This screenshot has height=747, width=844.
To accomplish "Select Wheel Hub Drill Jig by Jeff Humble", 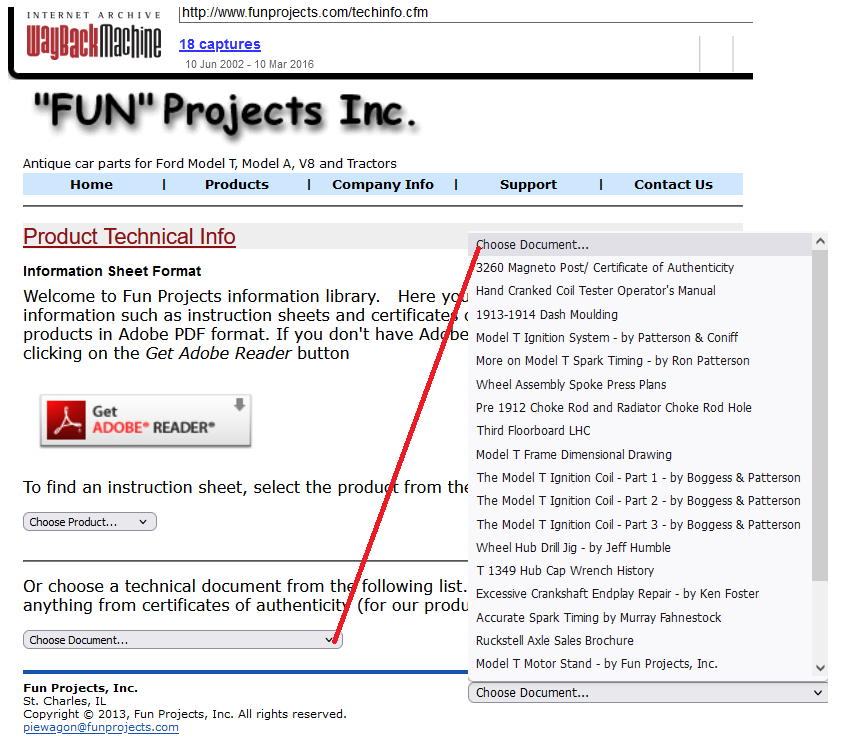I will point(573,547).
